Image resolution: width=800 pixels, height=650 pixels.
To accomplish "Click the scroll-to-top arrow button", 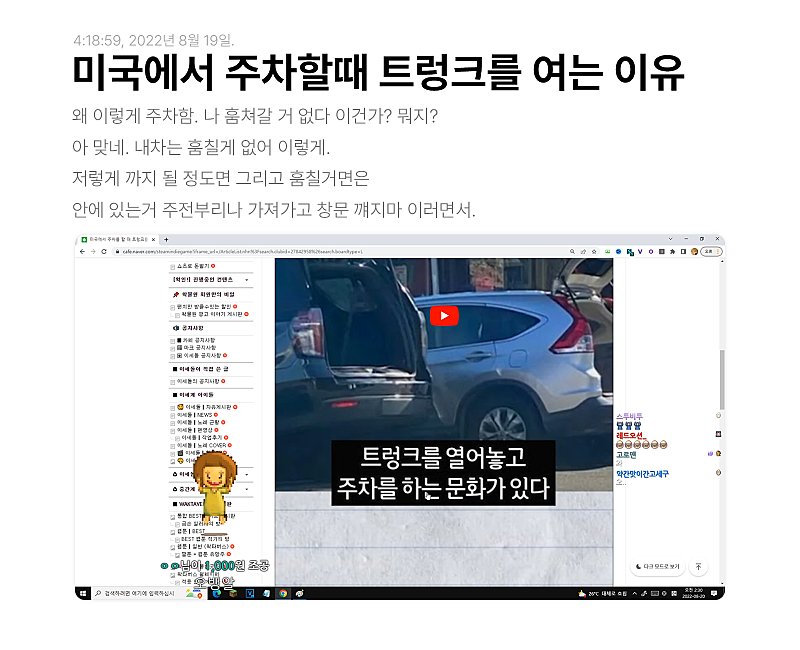I will tap(698, 566).
